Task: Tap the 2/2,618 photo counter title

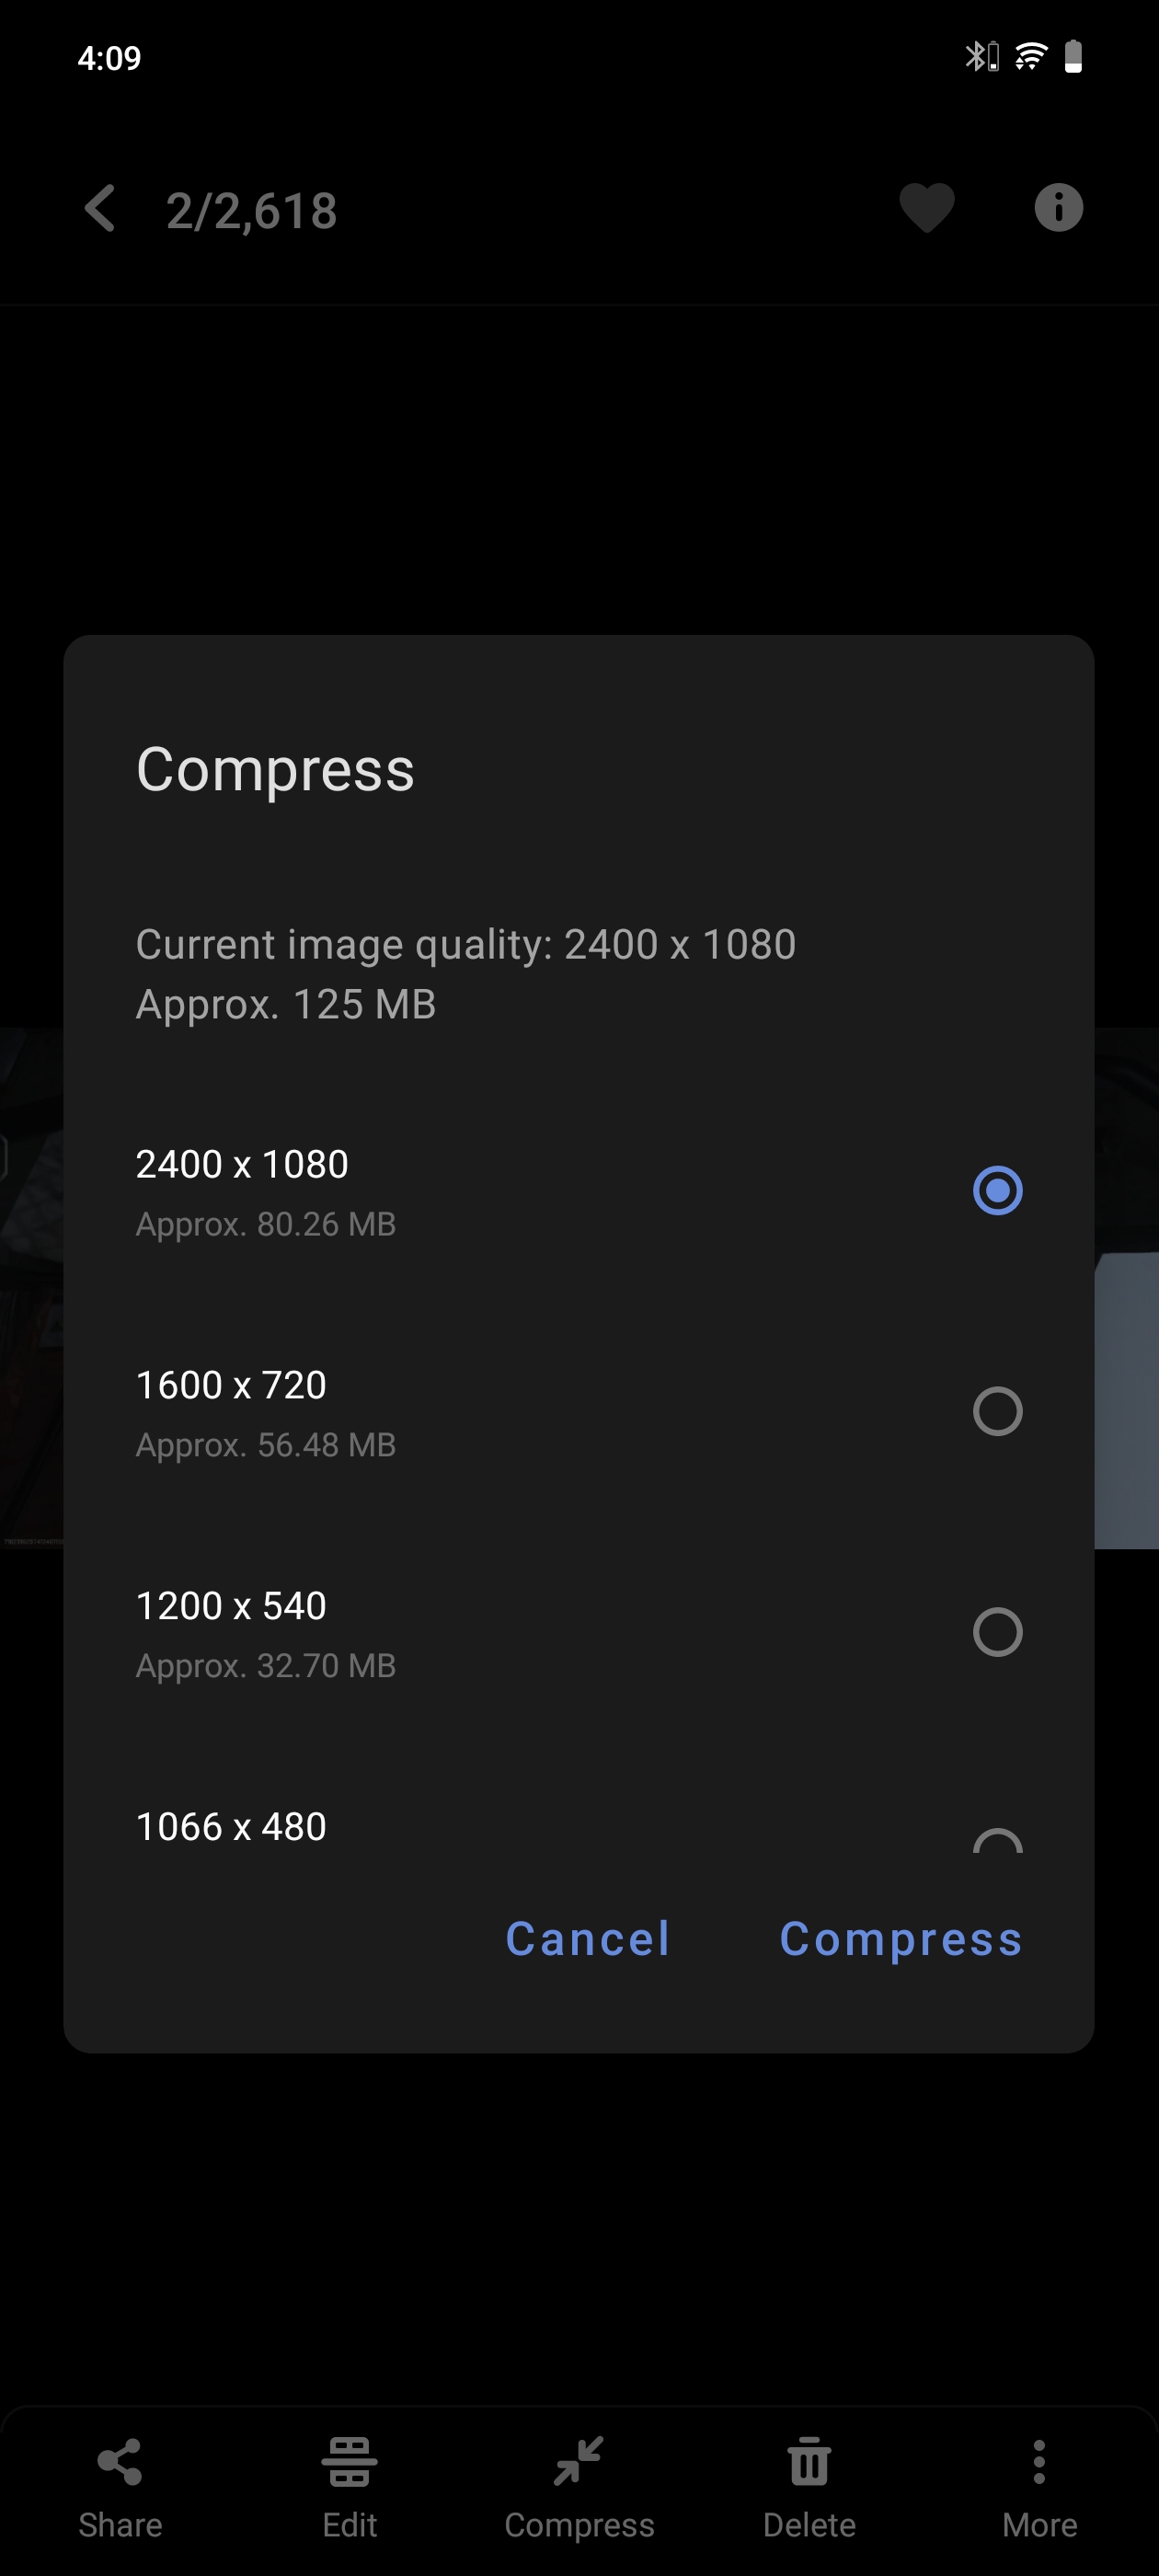Action: point(252,211)
